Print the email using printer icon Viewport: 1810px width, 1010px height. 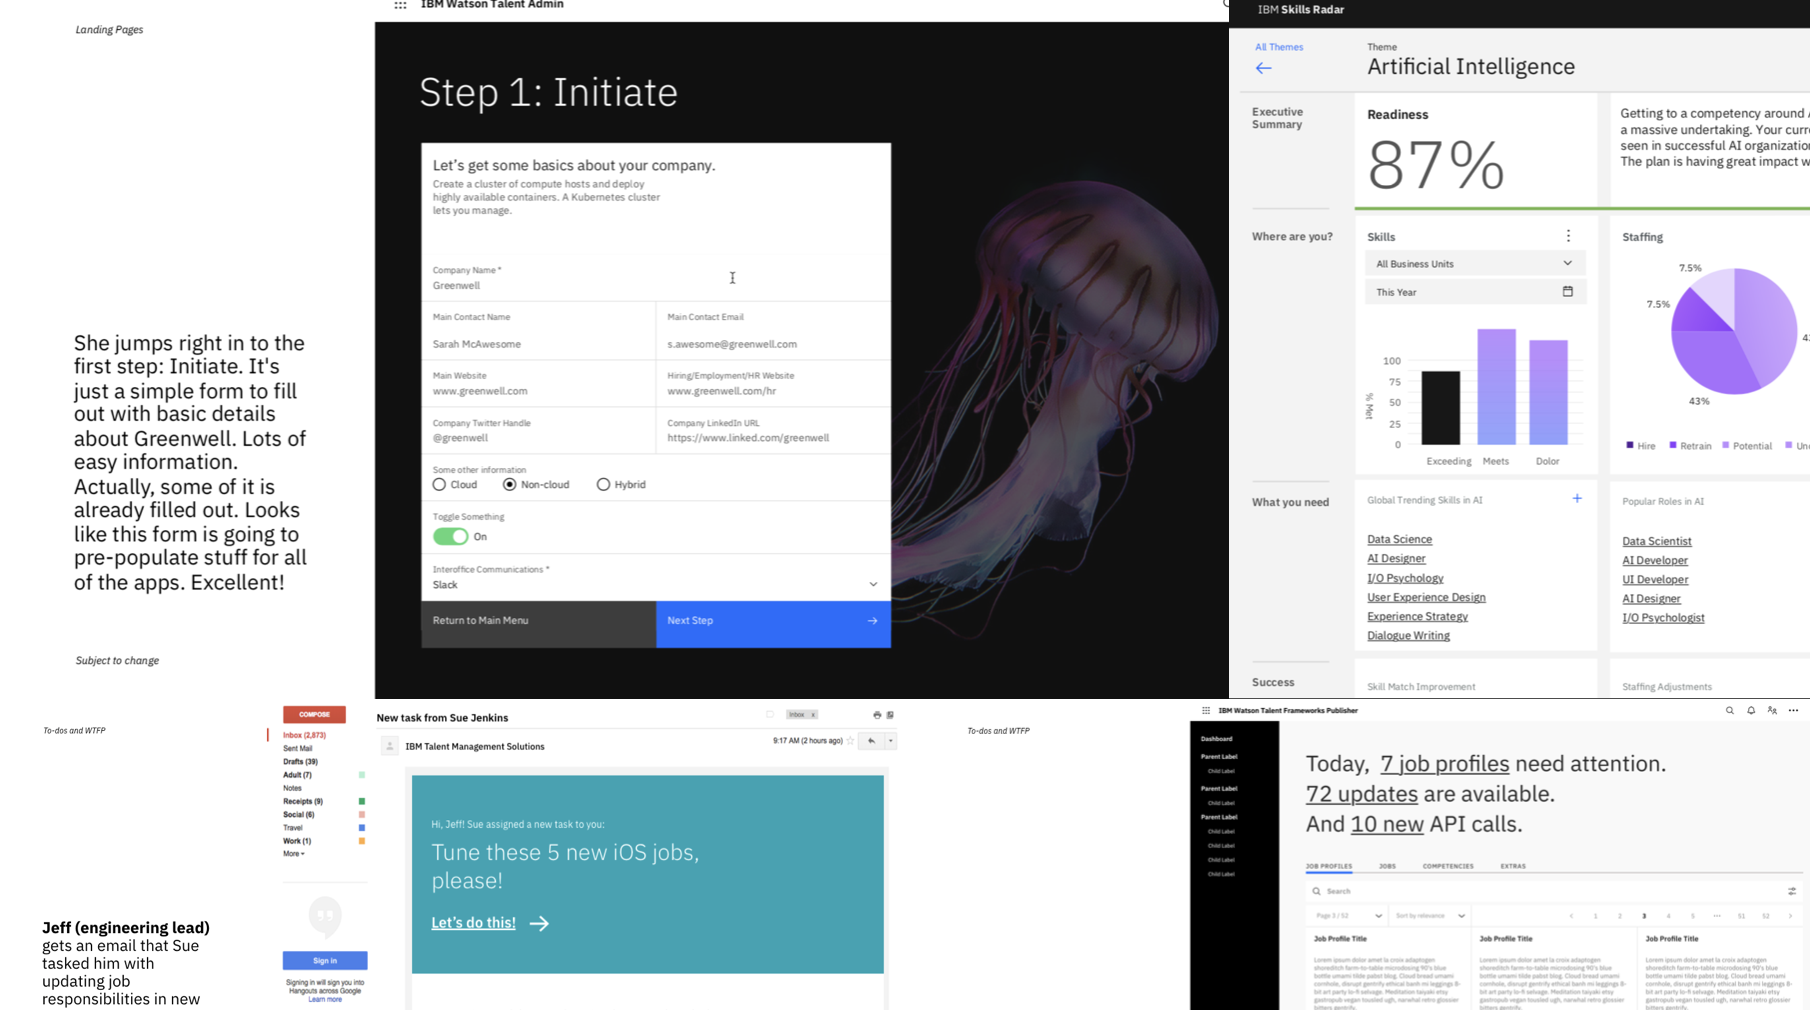(x=877, y=715)
